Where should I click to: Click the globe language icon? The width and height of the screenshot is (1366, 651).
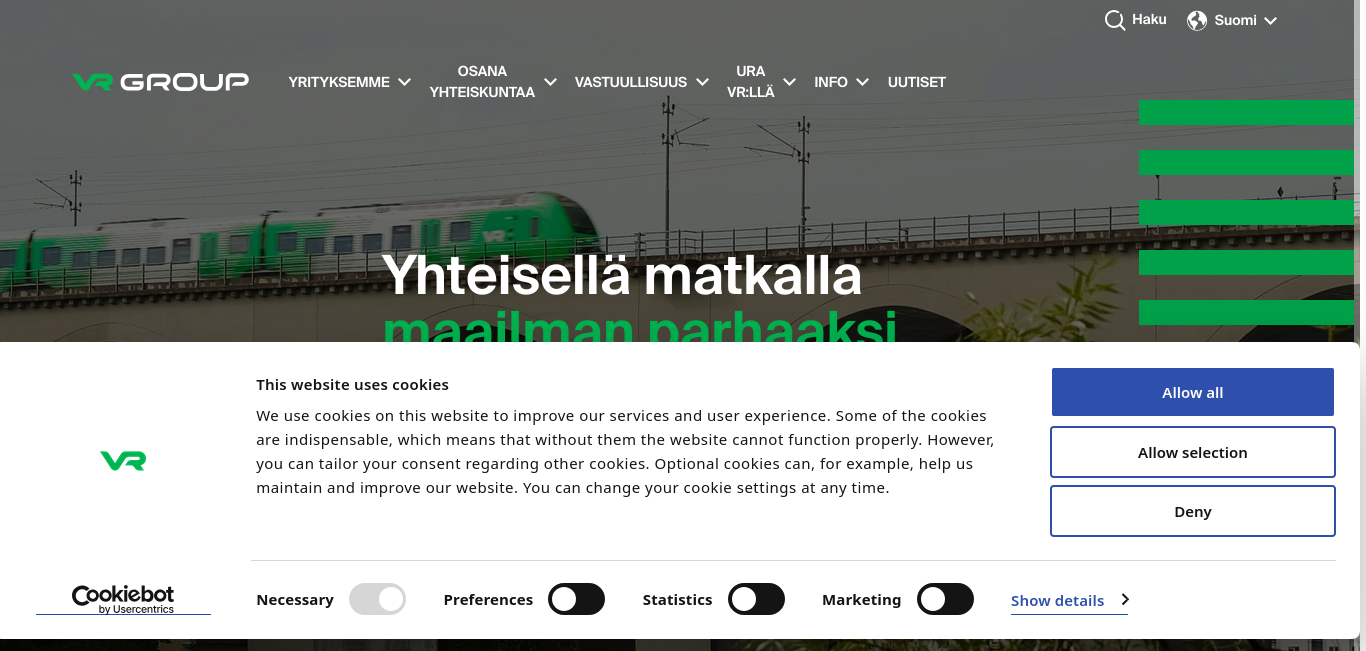click(x=1197, y=20)
